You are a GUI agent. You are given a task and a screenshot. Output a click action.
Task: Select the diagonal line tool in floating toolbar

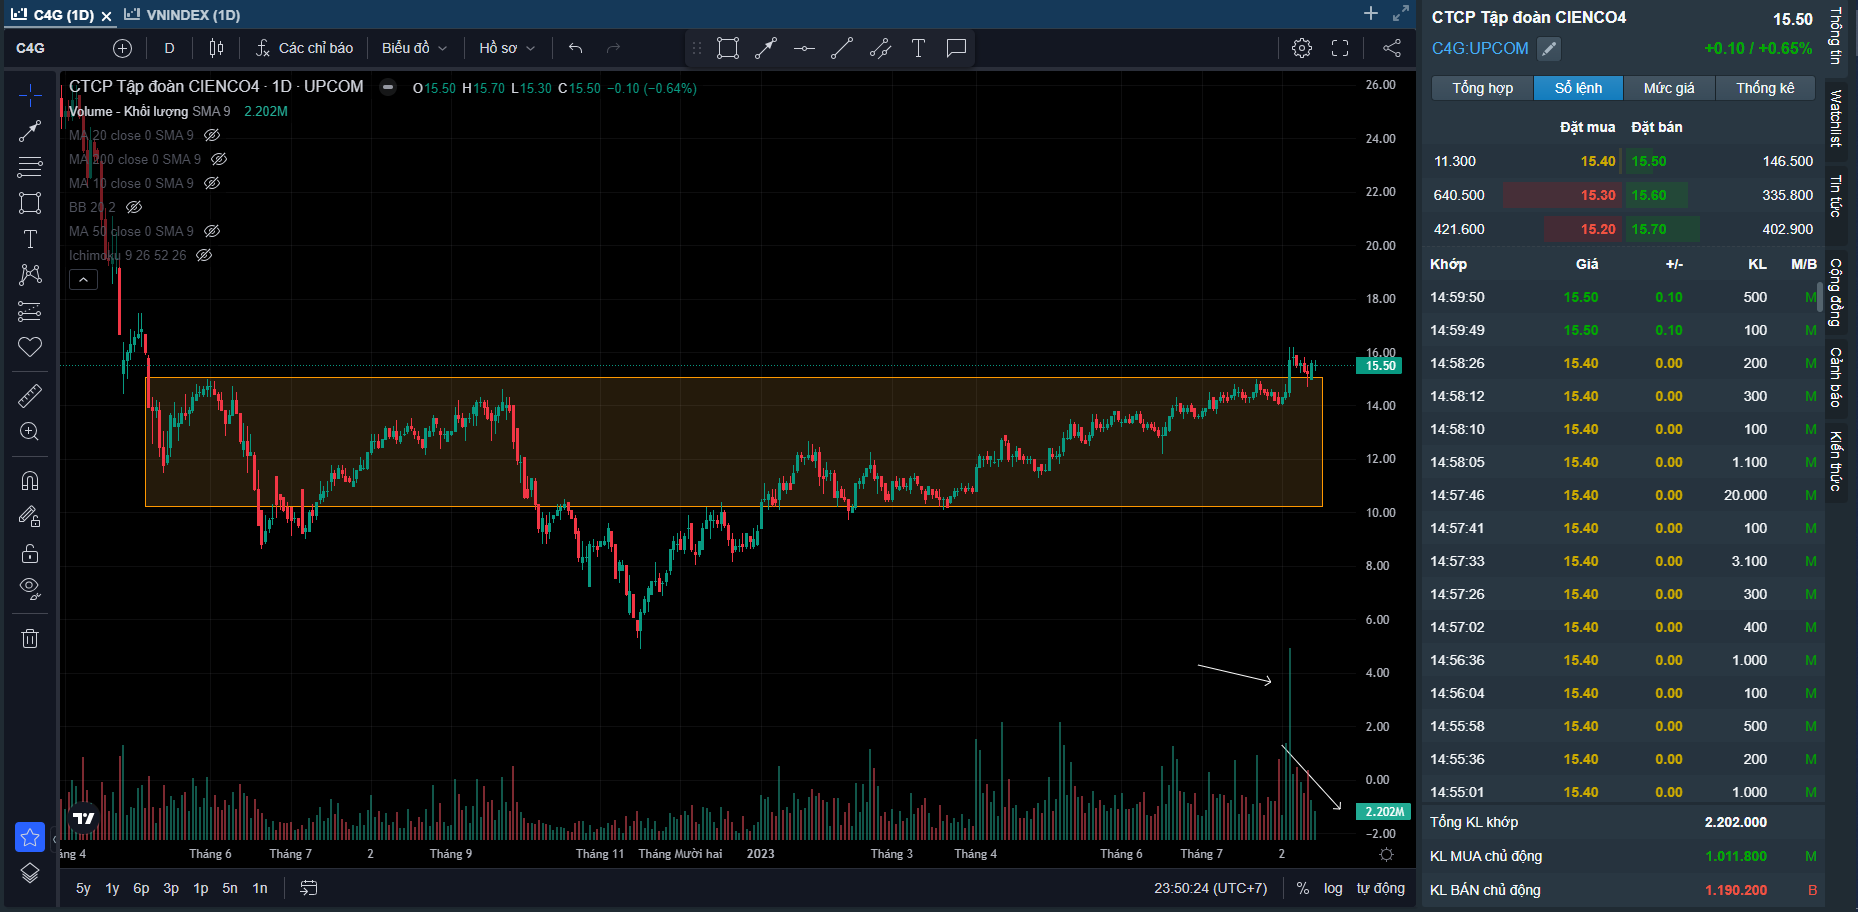coord(842,48)
